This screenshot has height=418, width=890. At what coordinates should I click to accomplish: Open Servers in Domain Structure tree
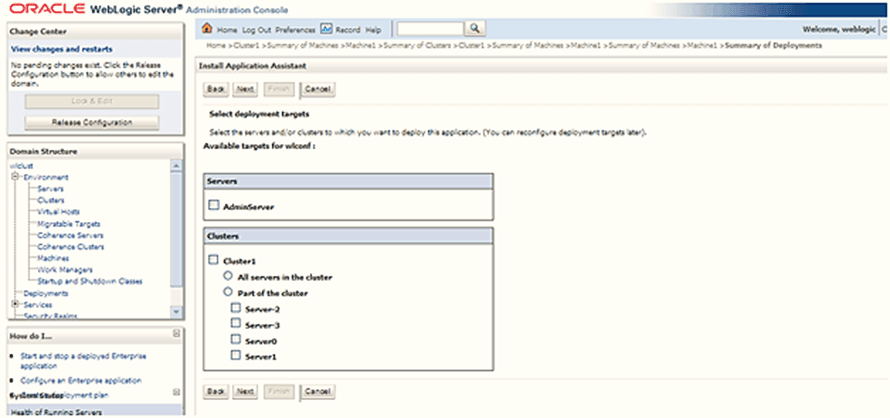[x=51, y=189]
